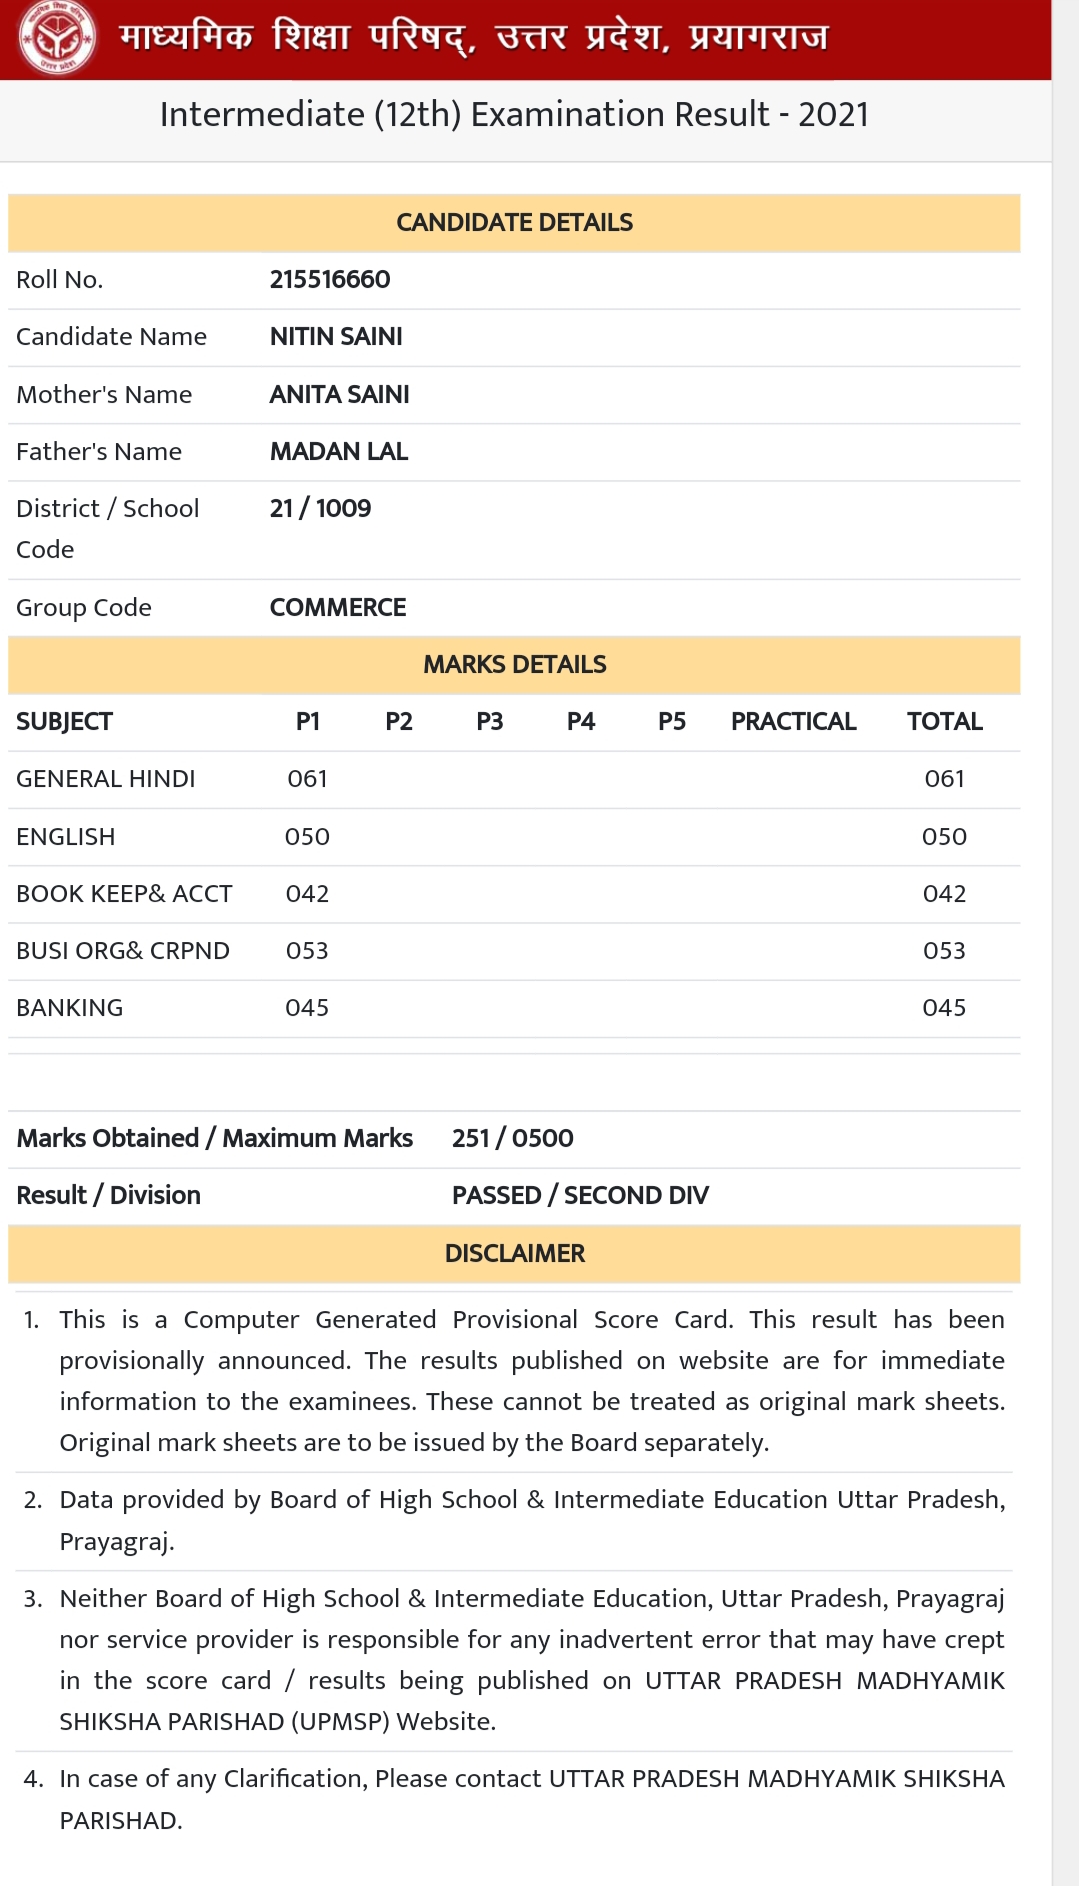Click the ENGLISH total marks 050
The width and height of the screenshot is (1079, 1886).
click(x=944, y=837)
